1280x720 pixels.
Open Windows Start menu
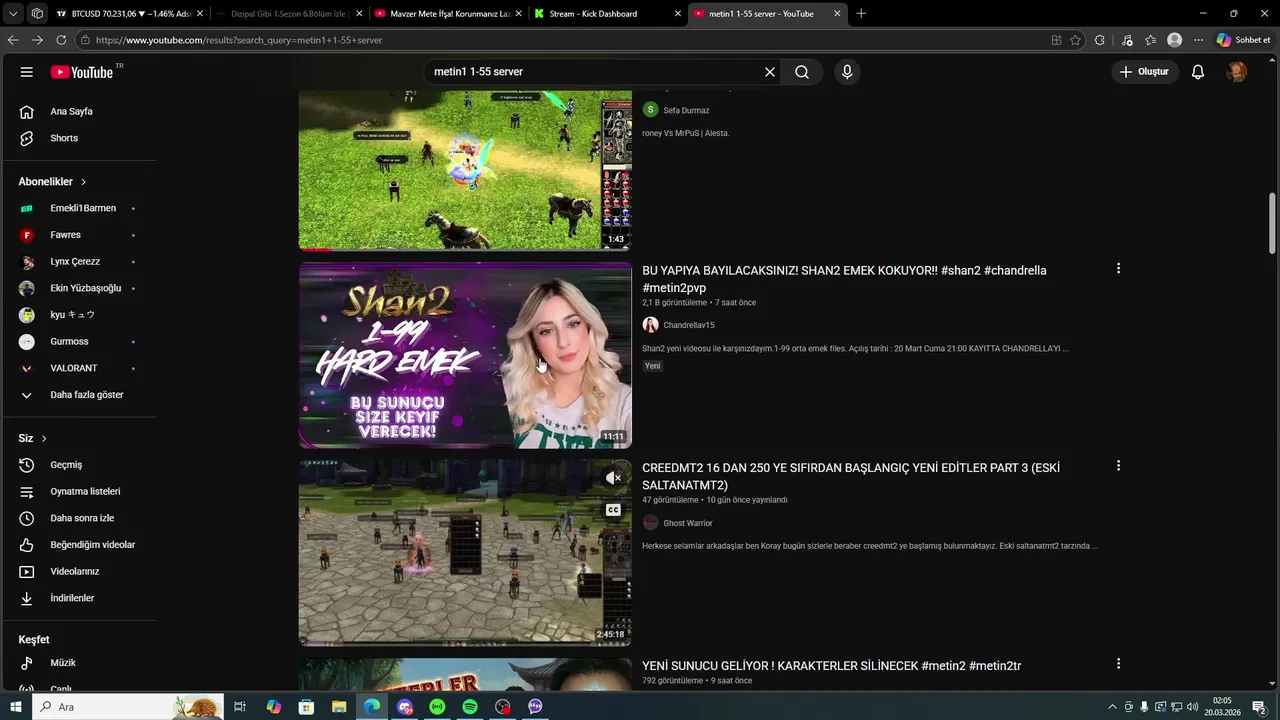point(15,707)
